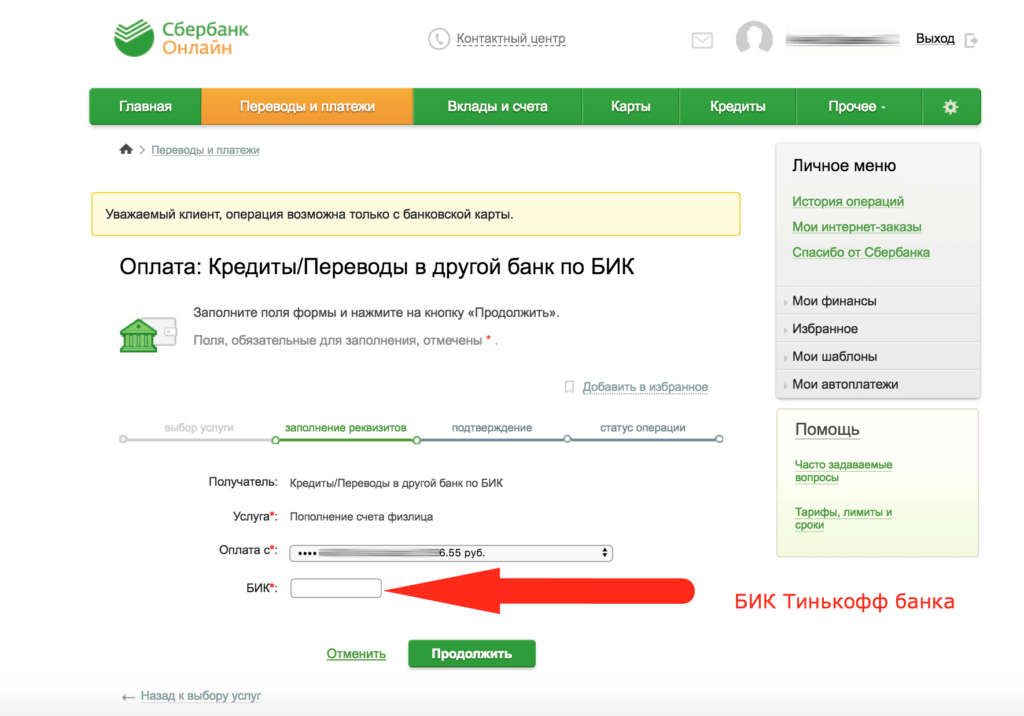The width and height of the screenshot is (1024, 716).
Task: Open the Переводы и платежи tab
Action: point(307,106)
